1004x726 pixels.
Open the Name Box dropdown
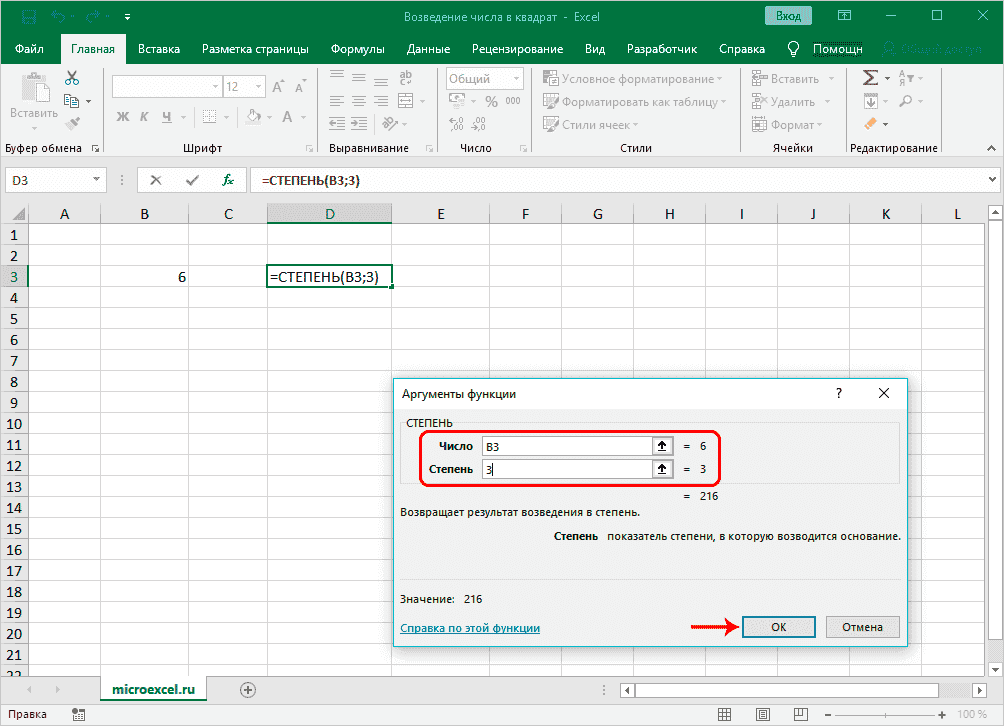coord(97,180)
